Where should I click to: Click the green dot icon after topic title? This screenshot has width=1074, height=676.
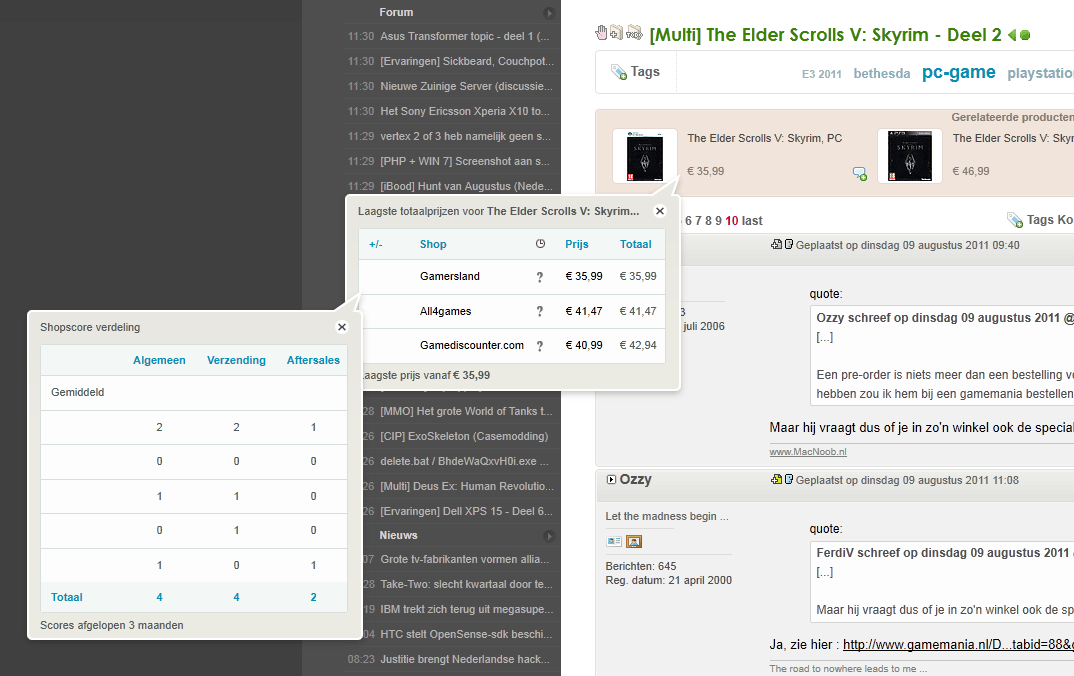1025,35
